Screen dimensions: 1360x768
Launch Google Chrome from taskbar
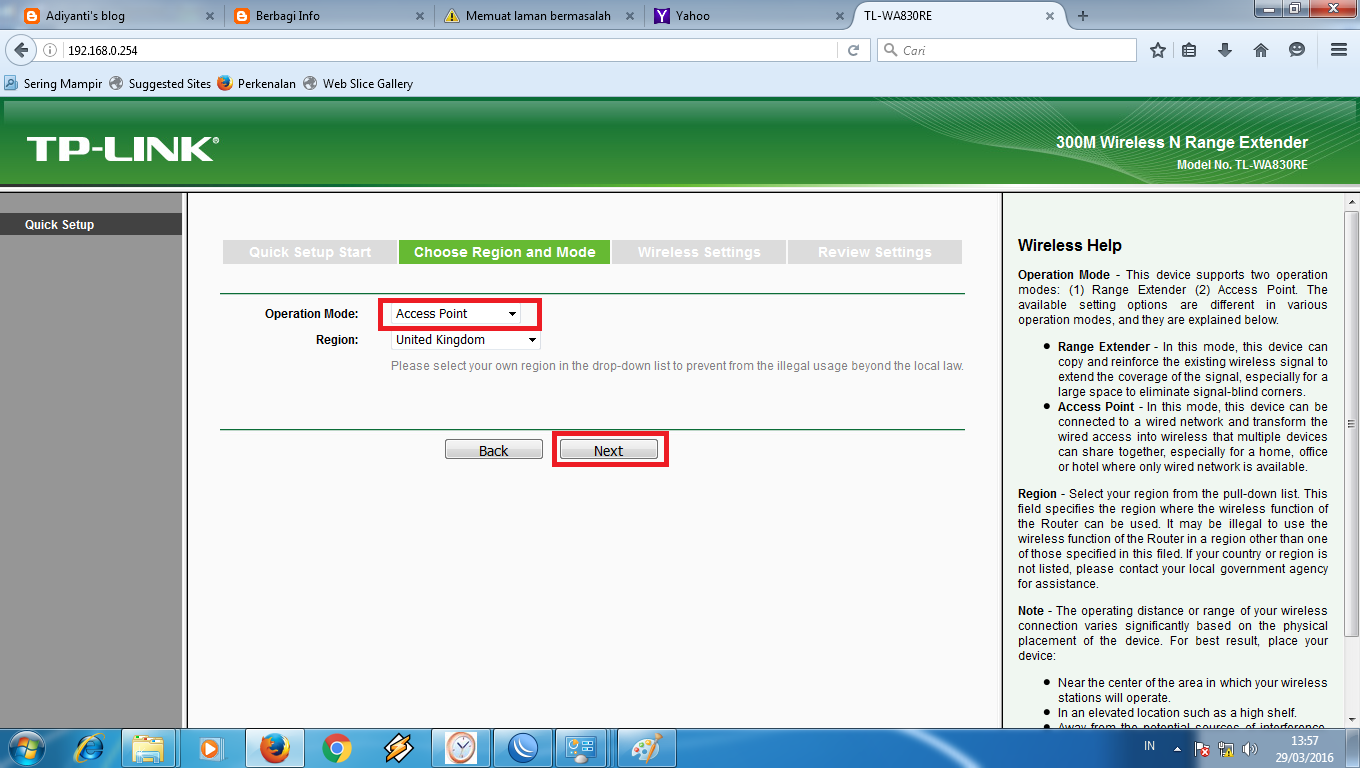(337, 747)
